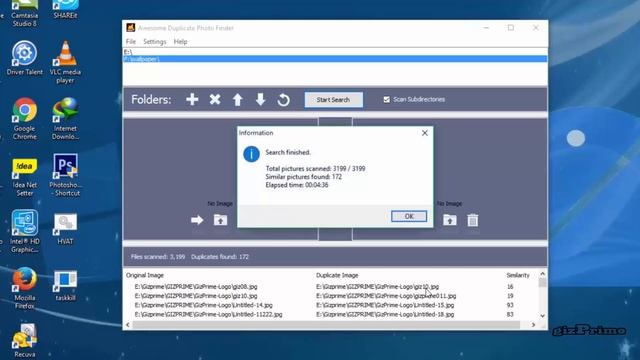This screenshot has width=640, height=360.
Task: Open the Google Chrome desktop shortcut
Action: click(x=24, y=118)
